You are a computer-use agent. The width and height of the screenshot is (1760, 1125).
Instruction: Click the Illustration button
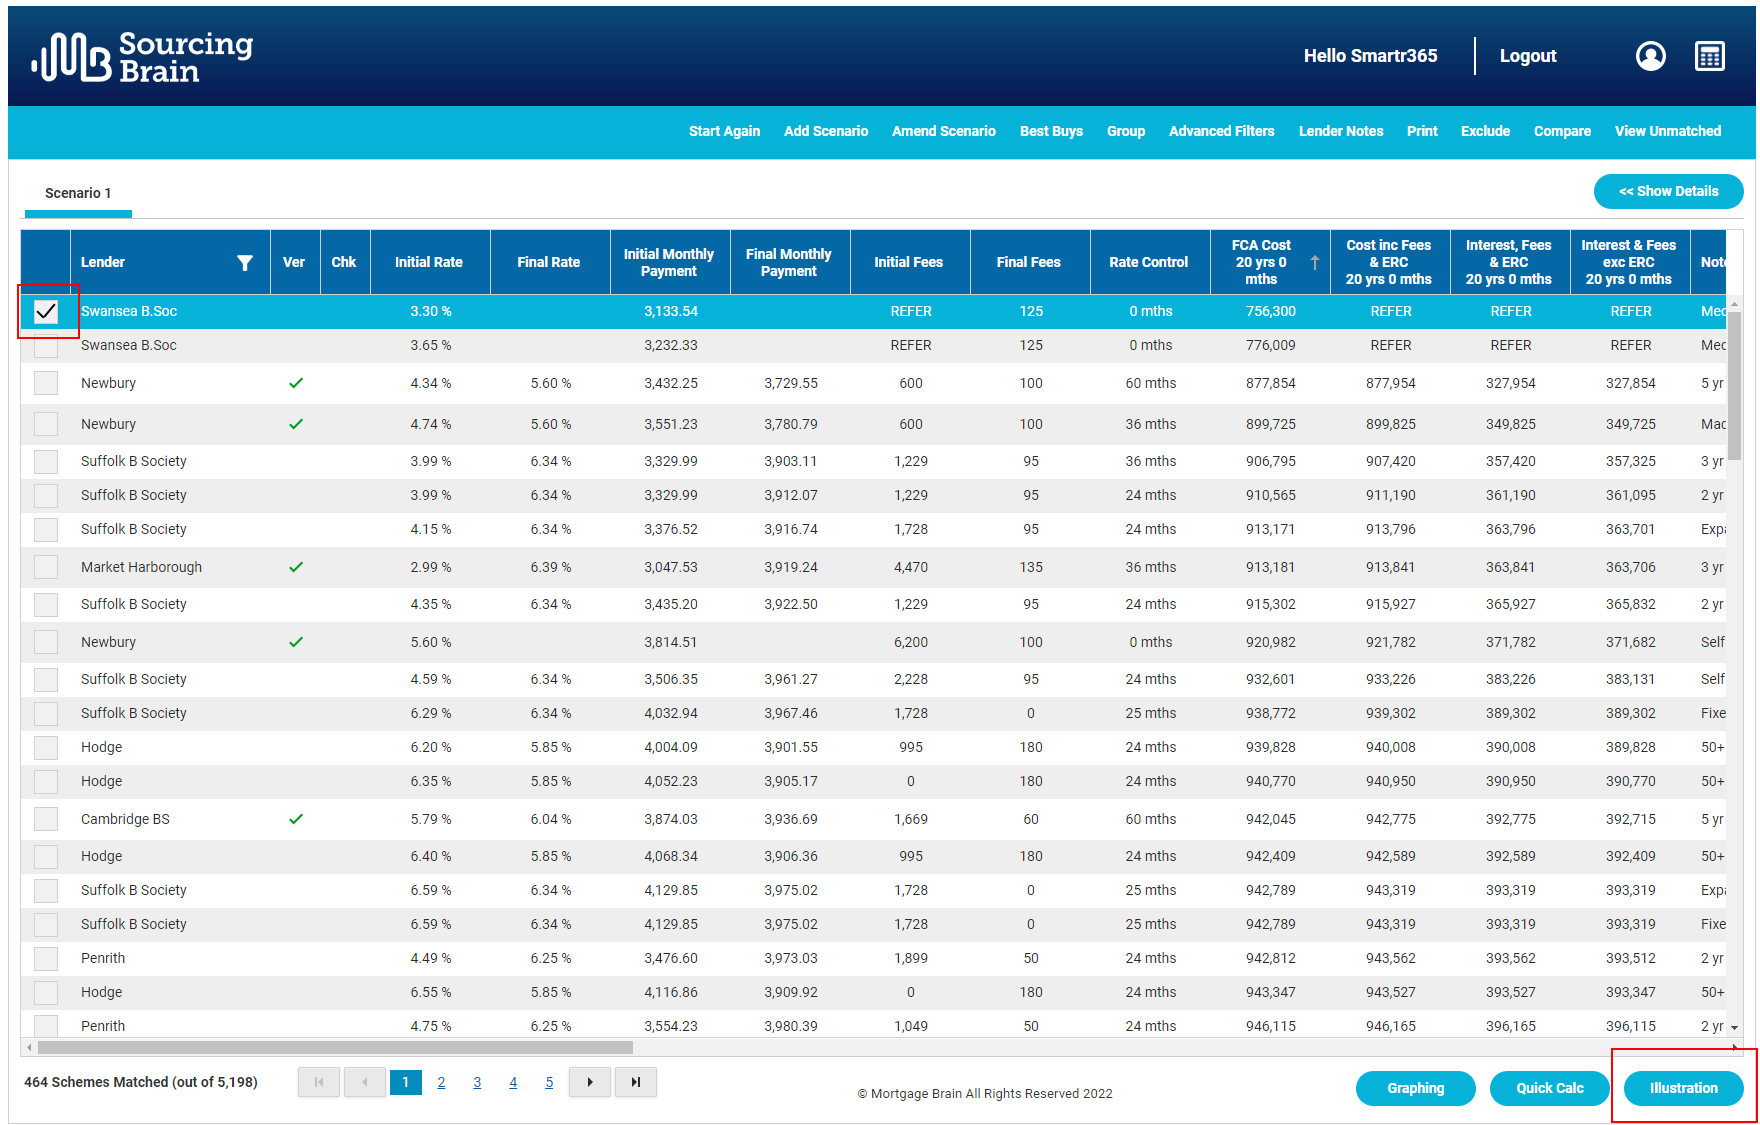click(x=1683, y=1088)
